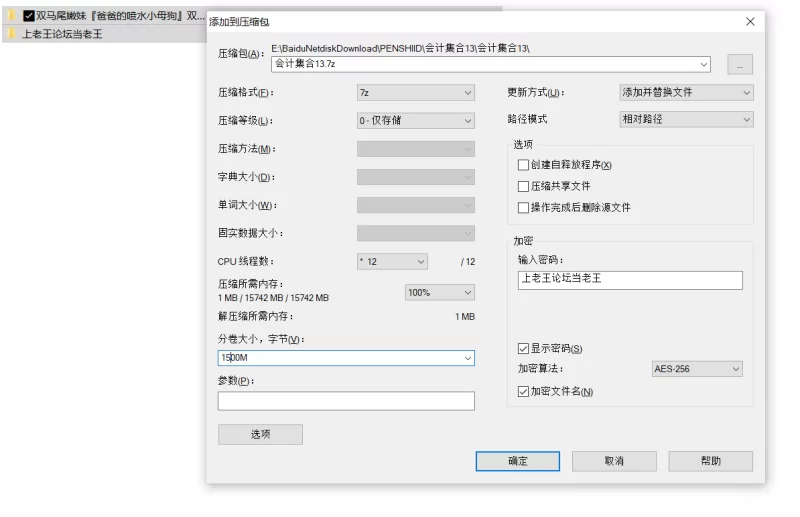This screenshot has height=517, width=800.
Task: Open the 更新方式 添加并替换文件 dropdown
Action: click(686, 92)
